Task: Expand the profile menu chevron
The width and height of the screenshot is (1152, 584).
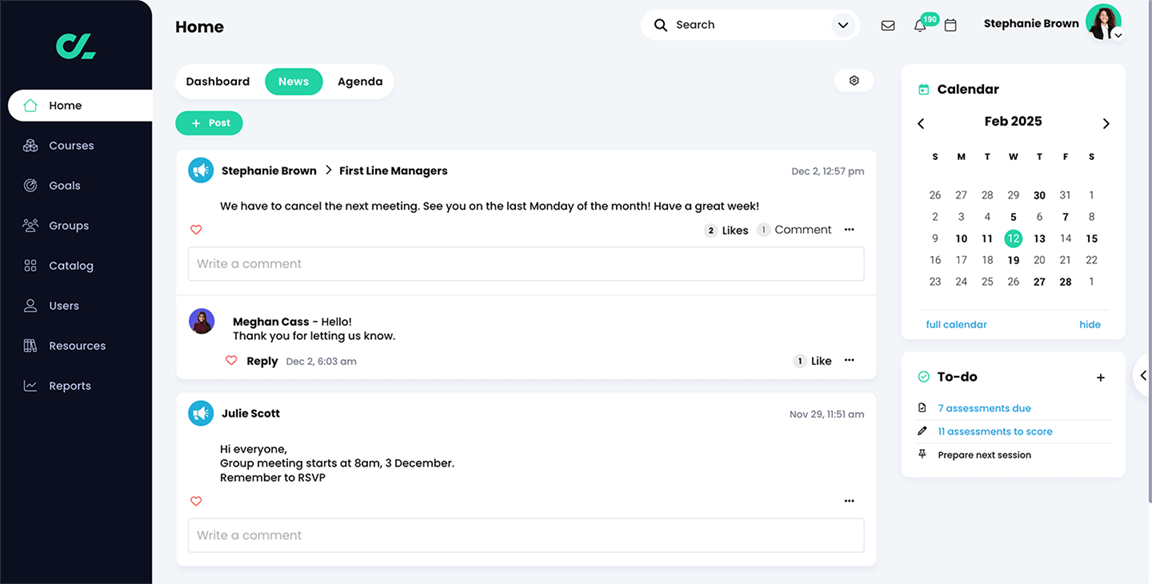Action: coord(1117,34)
